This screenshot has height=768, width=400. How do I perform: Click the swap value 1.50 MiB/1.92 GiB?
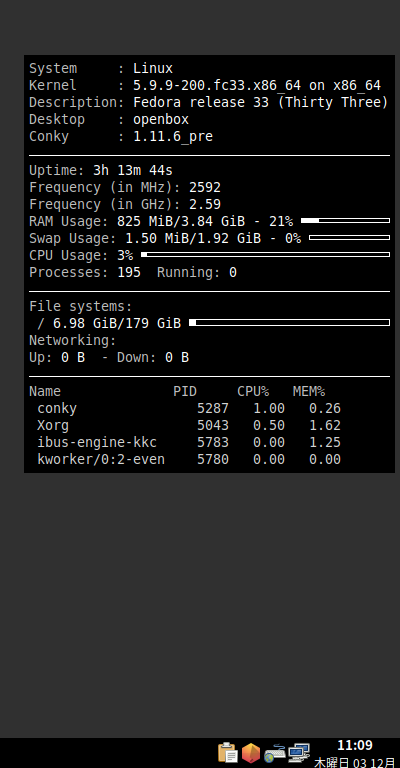point(193,239)
